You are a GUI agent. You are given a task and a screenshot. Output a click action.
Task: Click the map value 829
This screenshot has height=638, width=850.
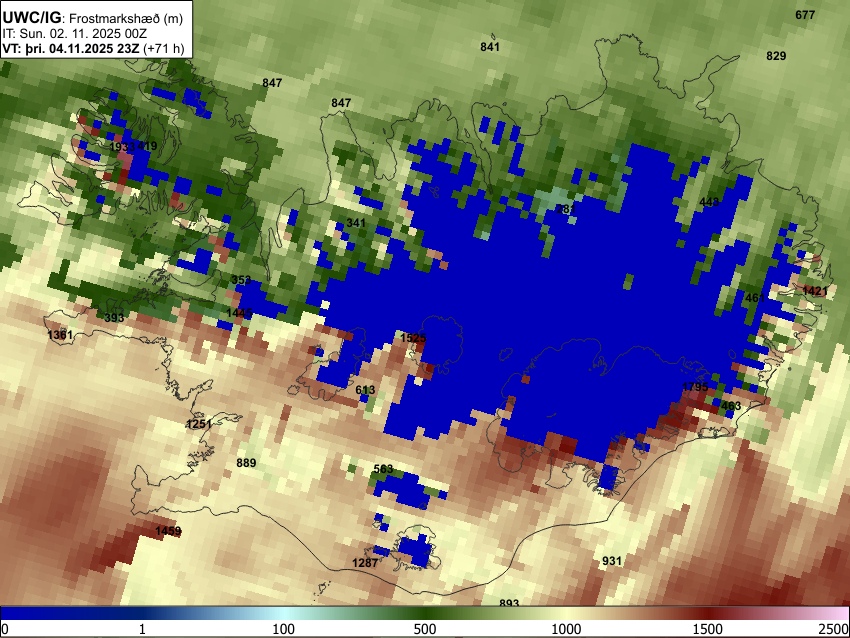tap(776, 56)
